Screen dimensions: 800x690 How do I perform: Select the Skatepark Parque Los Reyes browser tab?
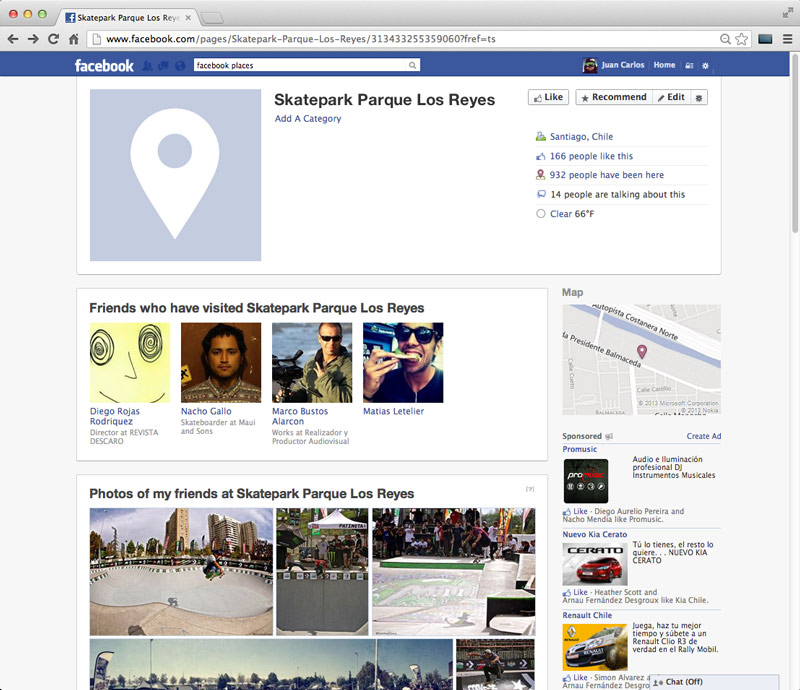coord(128,18)
